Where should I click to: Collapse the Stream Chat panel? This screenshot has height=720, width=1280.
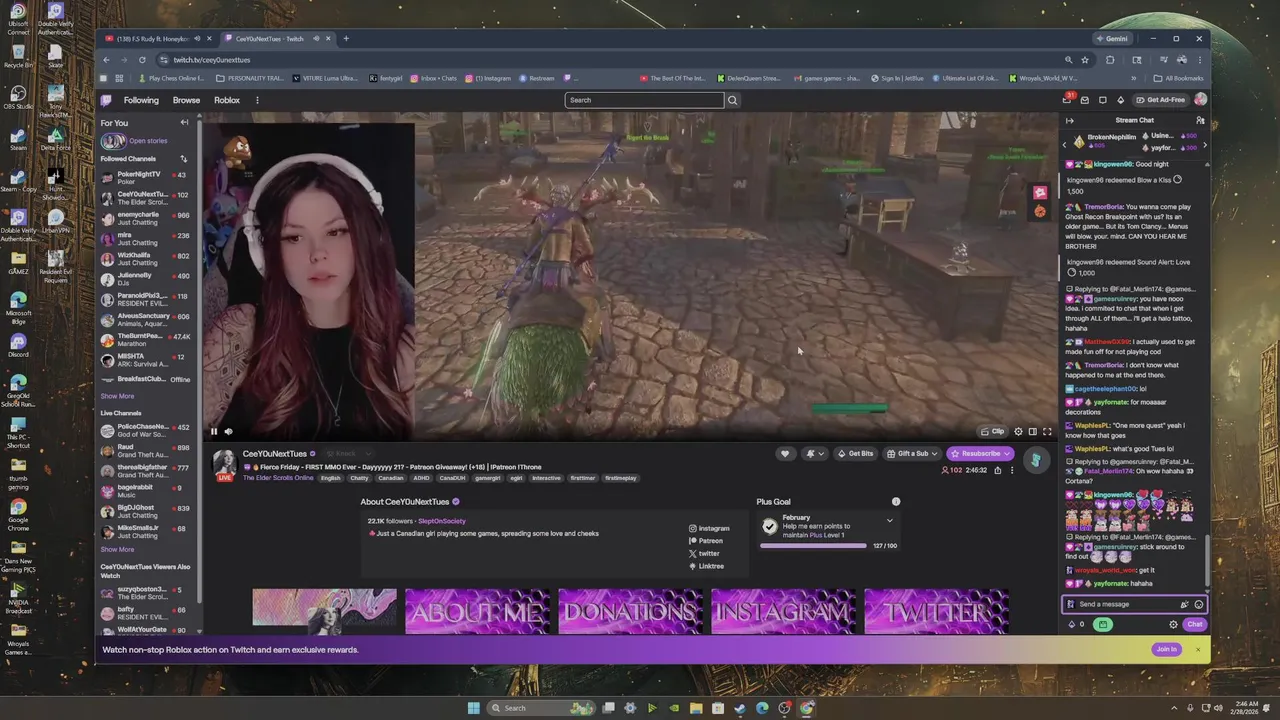[1069, 120]
